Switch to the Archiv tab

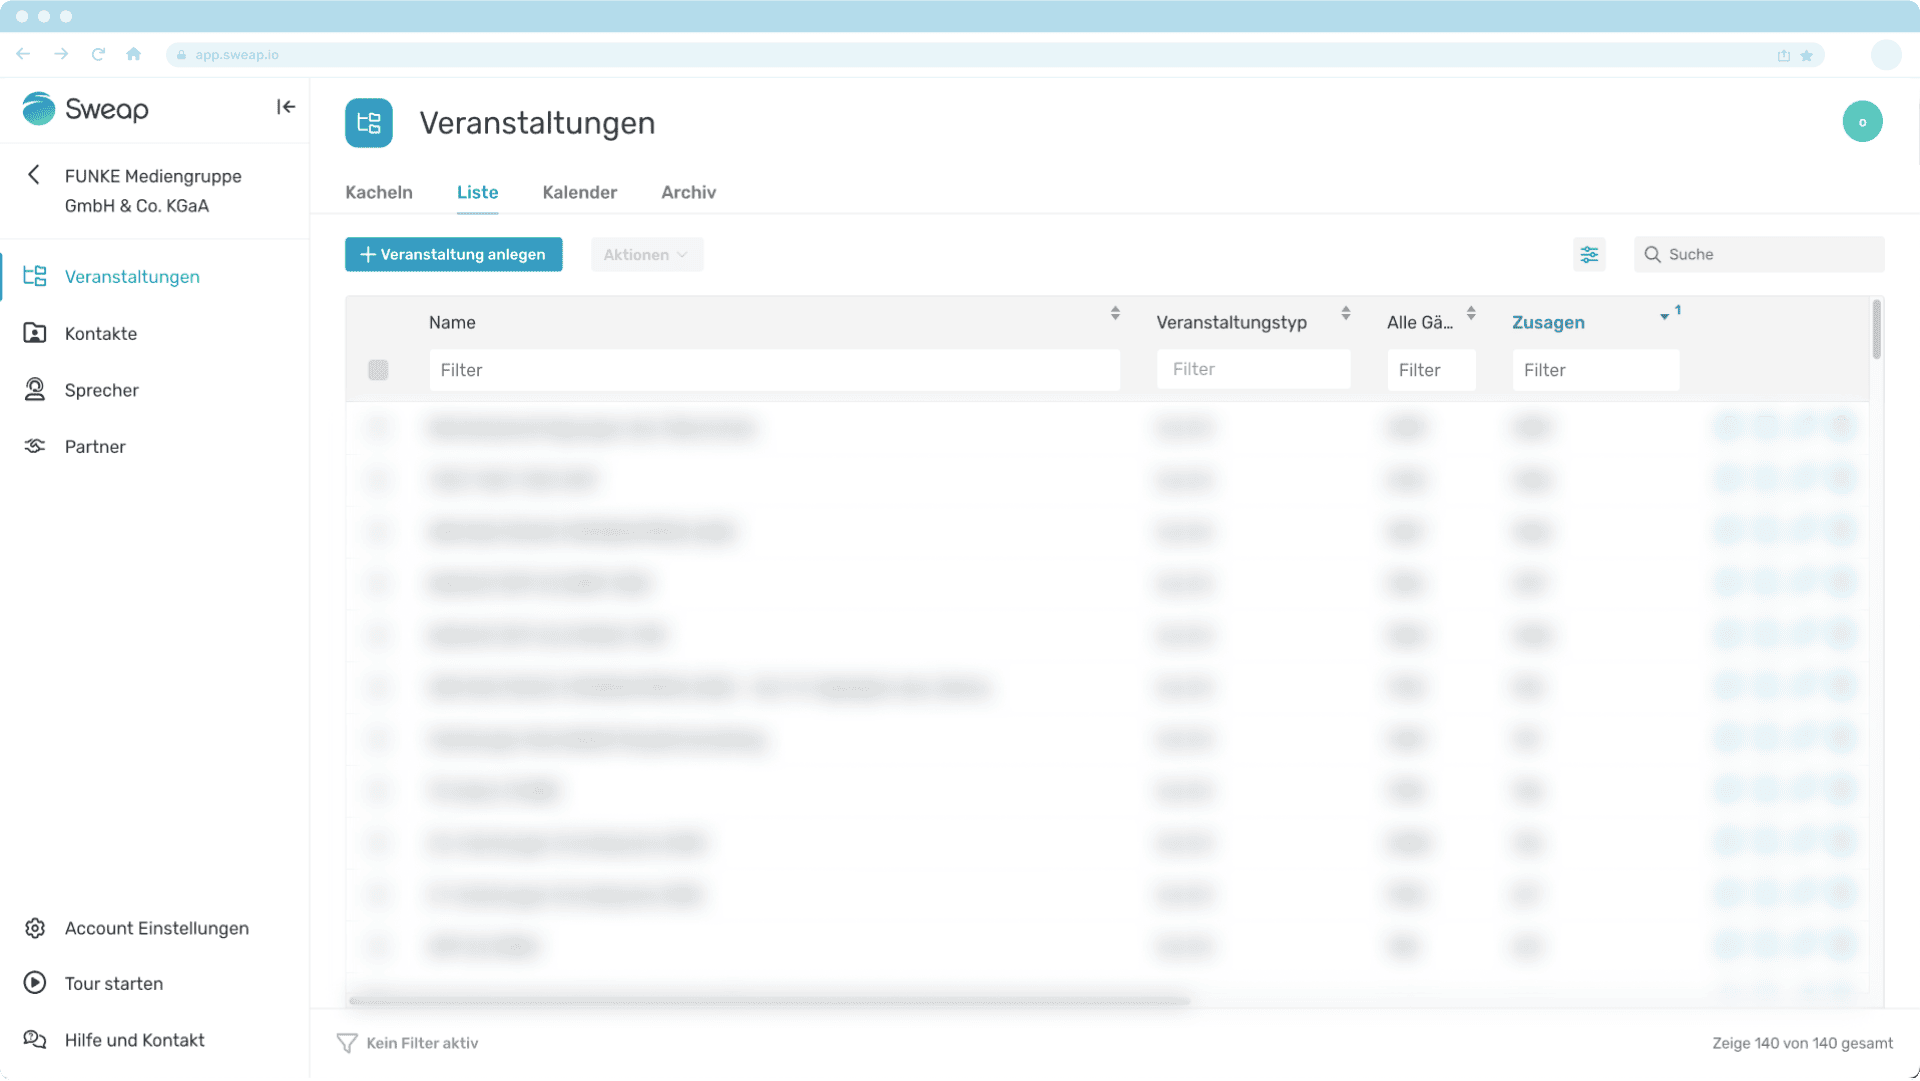point(688,192)
